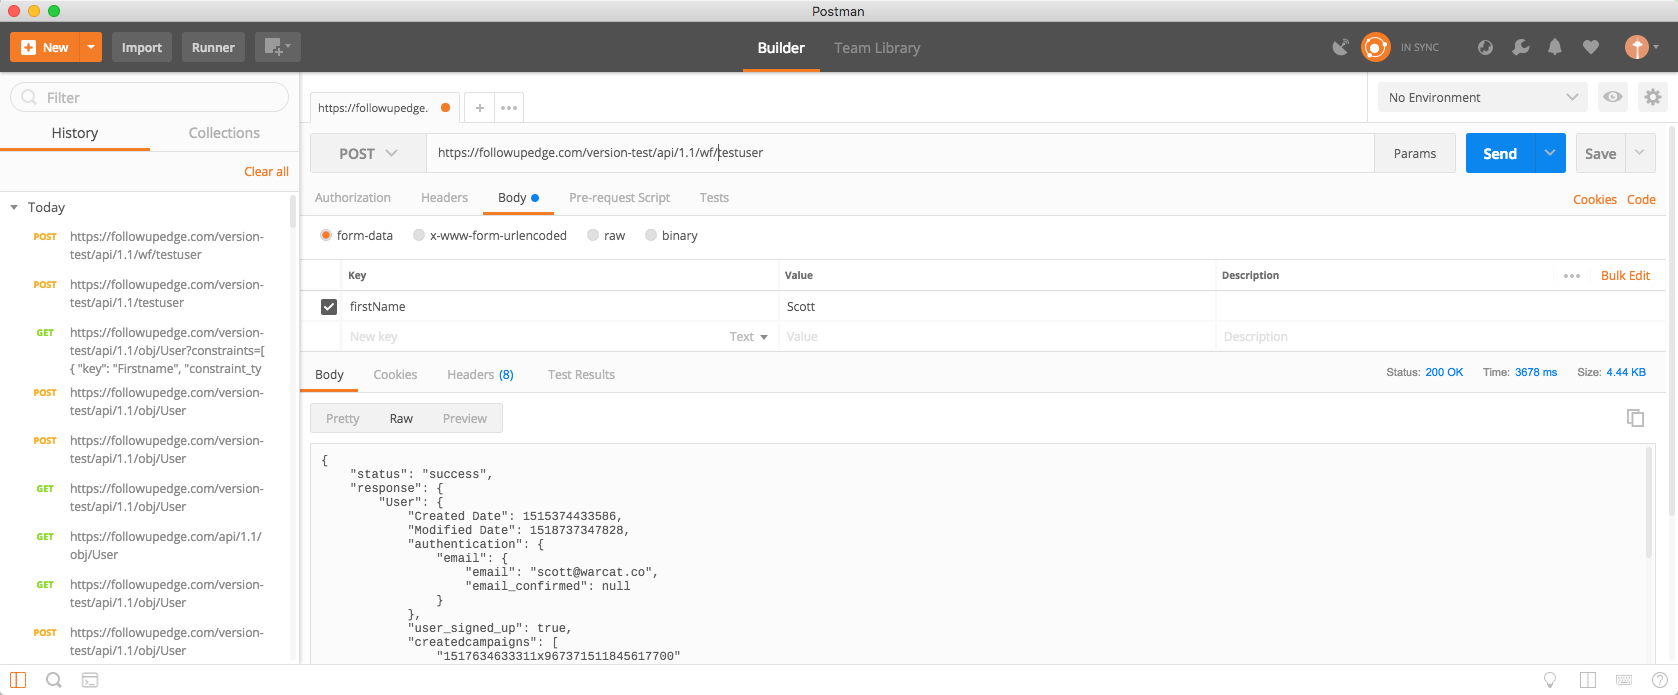Click the Clear all link
Image resolution: width=1678 pixels, height=695 pixels.
tap(266, 172)
